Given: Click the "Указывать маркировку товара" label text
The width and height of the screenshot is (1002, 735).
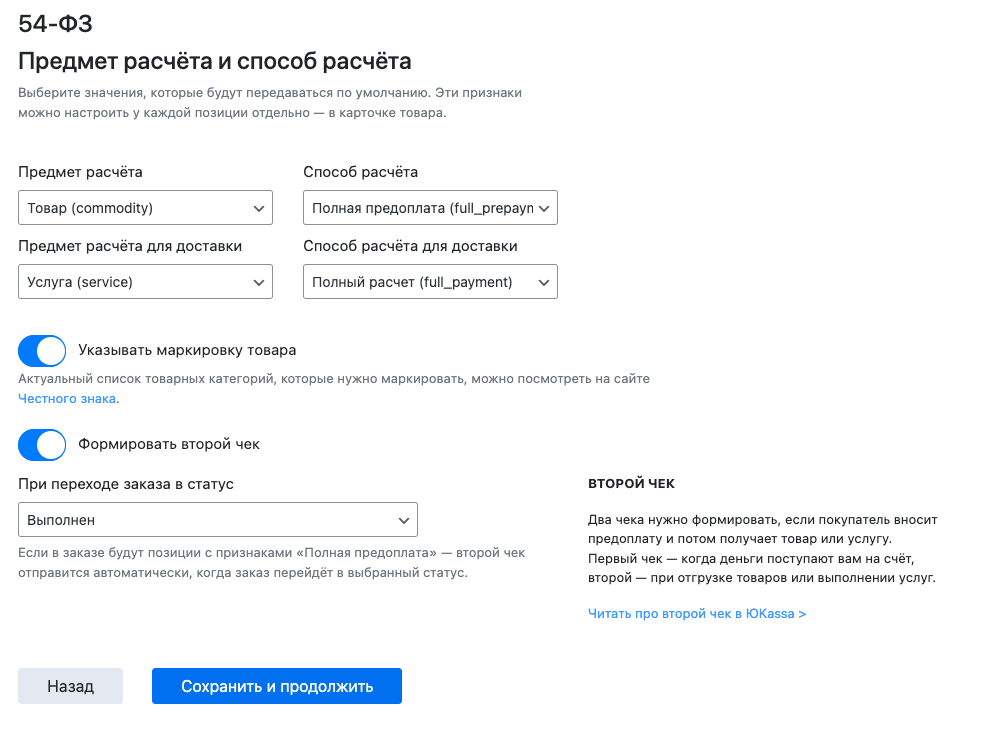Looking at the screenshot, I should click(187, 351).
